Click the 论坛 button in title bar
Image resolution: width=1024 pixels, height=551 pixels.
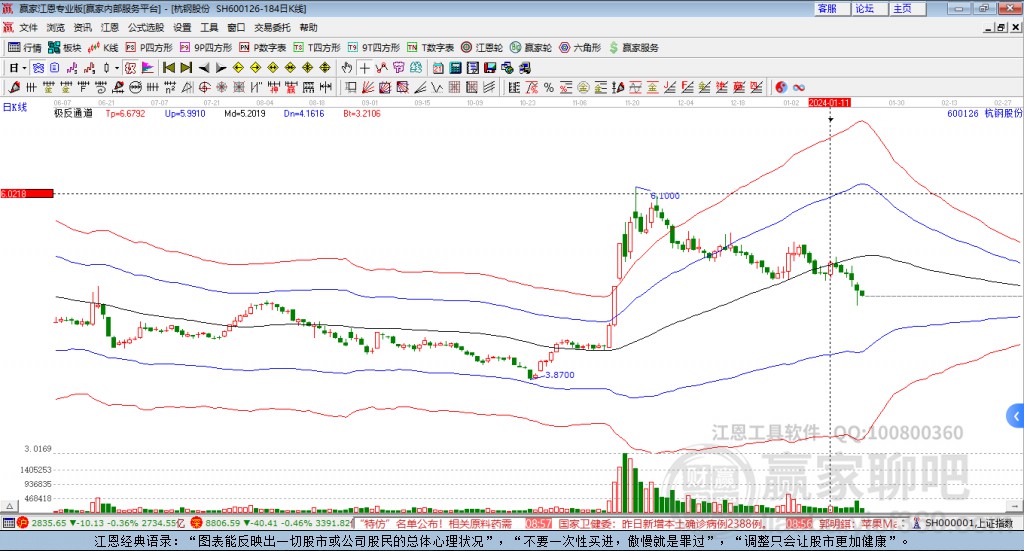click(870, 8)
